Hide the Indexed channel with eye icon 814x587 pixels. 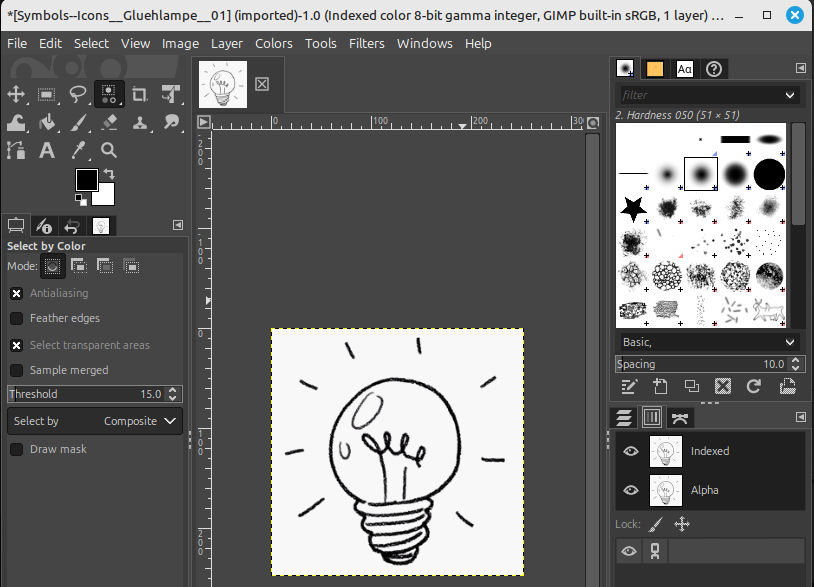630,451
